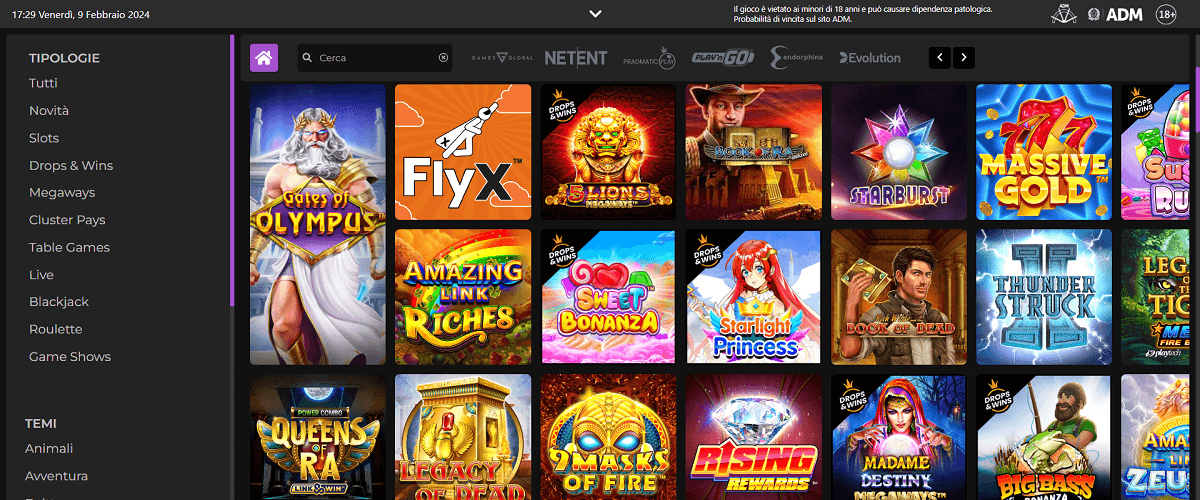
Task: Open the ADM logo link
Action: point(1125,14)
